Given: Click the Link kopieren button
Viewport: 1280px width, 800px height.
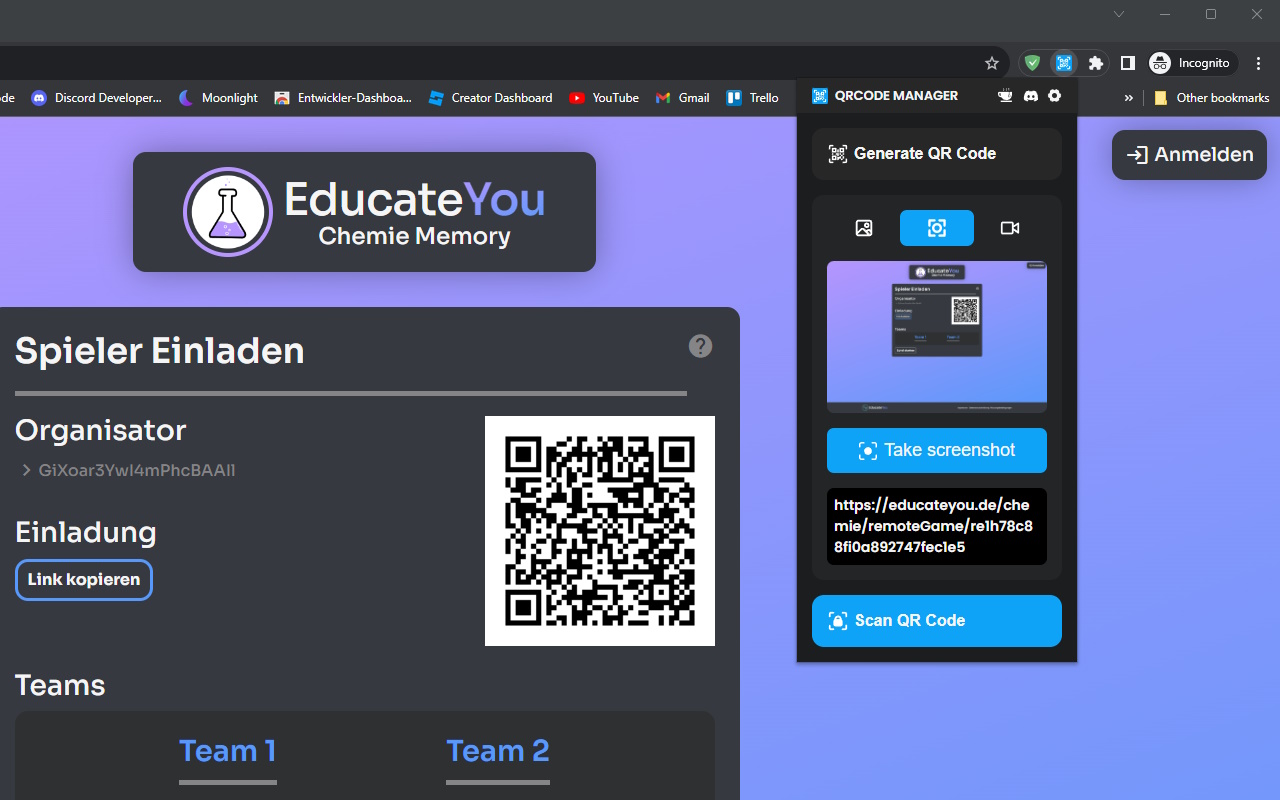Looking at the screenshot, I should (x=84, y=580).
